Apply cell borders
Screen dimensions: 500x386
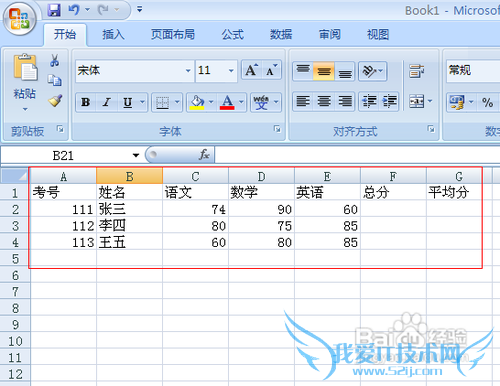coord(163,102)
